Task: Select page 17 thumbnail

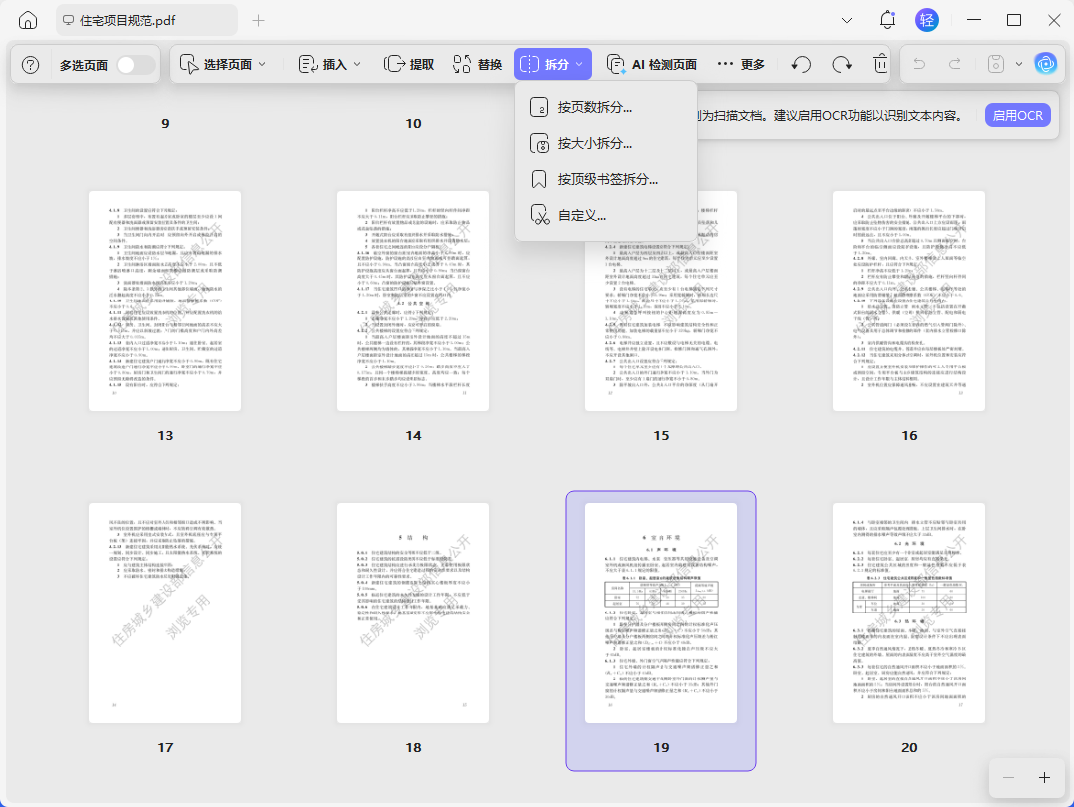Action: [165, 613]
